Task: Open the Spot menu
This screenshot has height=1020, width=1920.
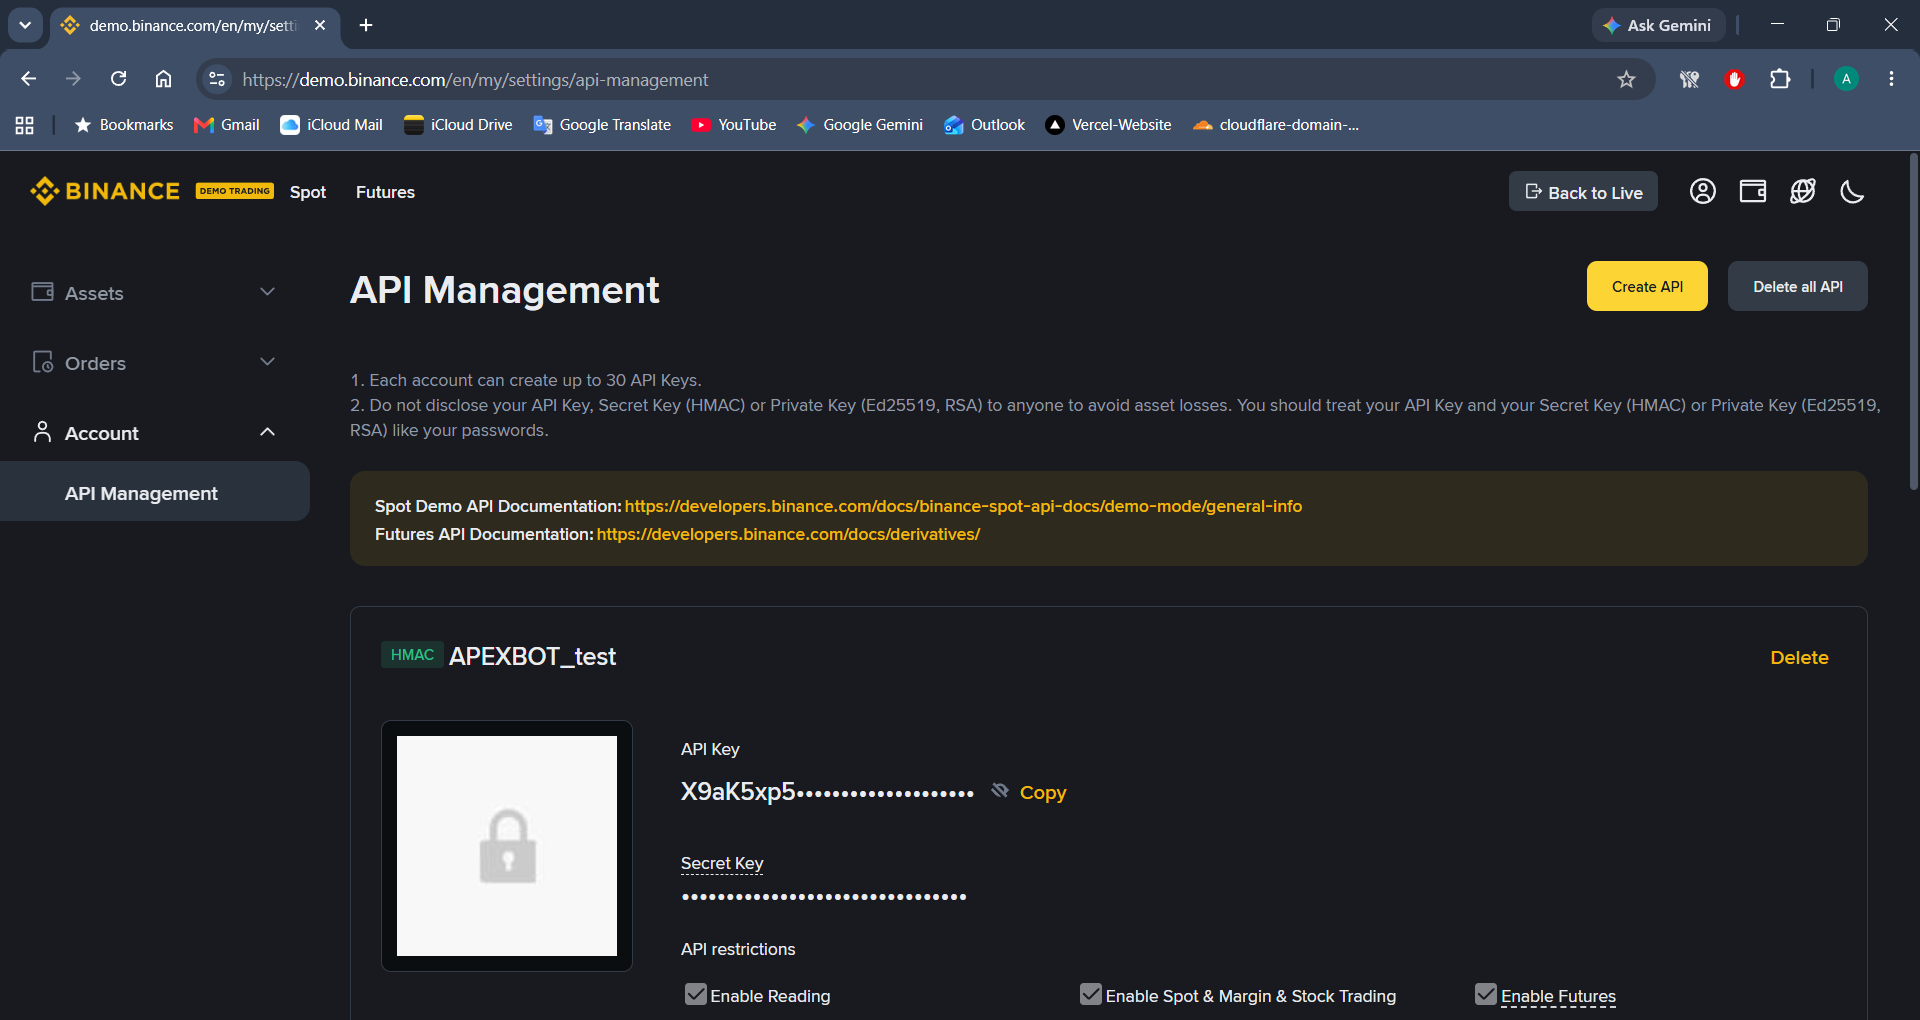Action: click(308, 192)
